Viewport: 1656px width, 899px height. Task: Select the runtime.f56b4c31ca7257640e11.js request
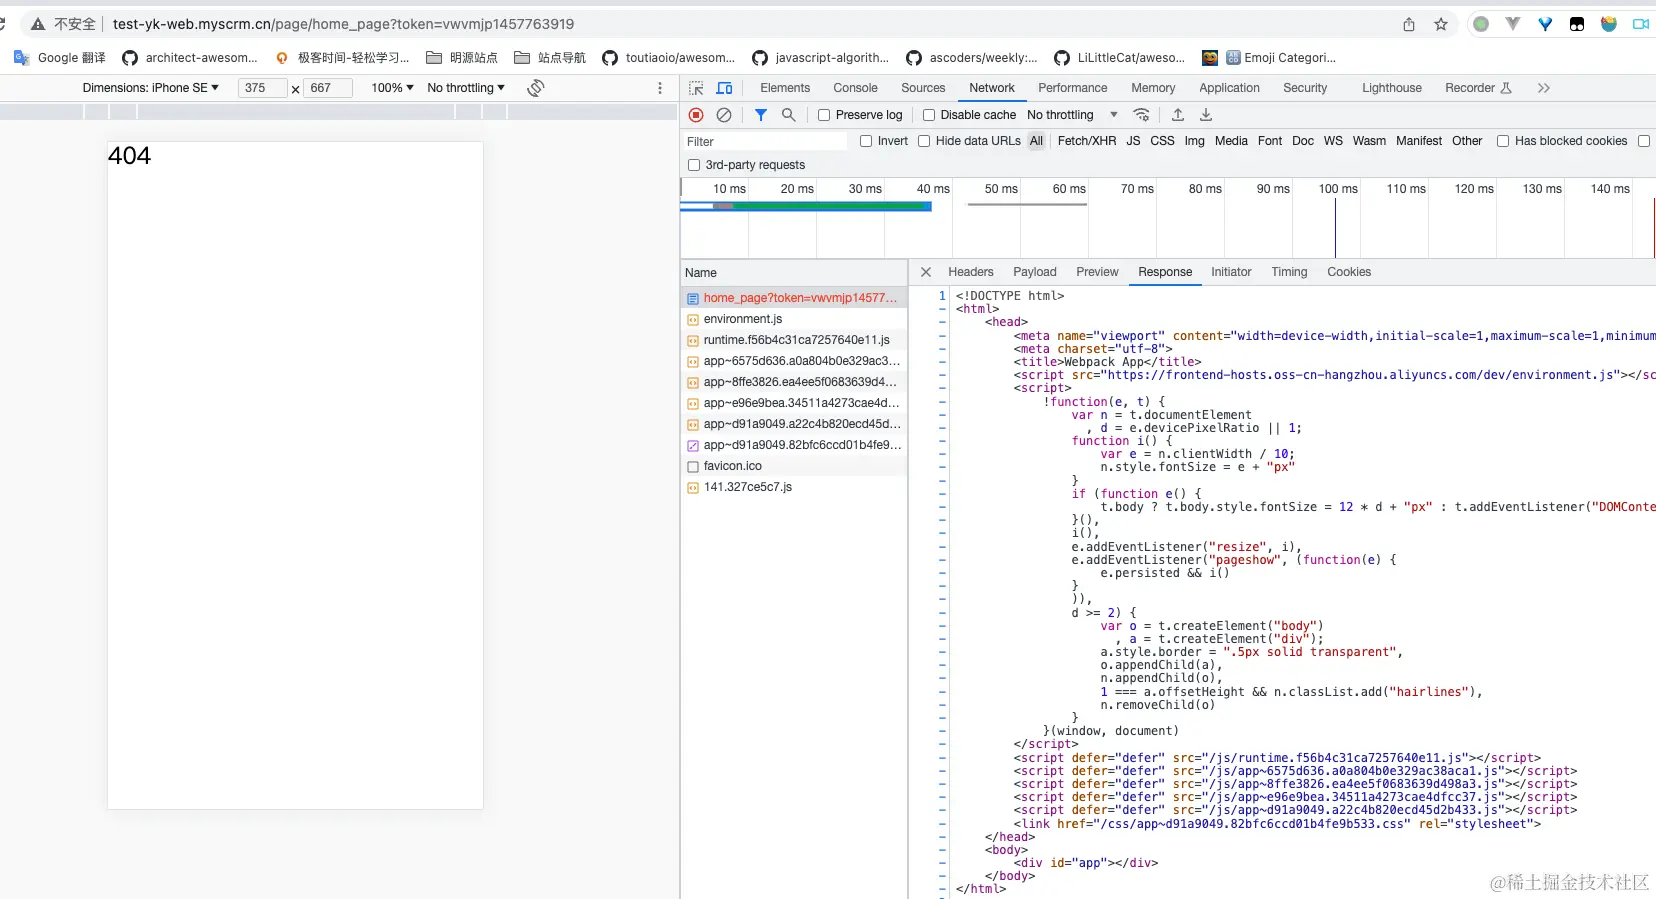pos(794,340)
